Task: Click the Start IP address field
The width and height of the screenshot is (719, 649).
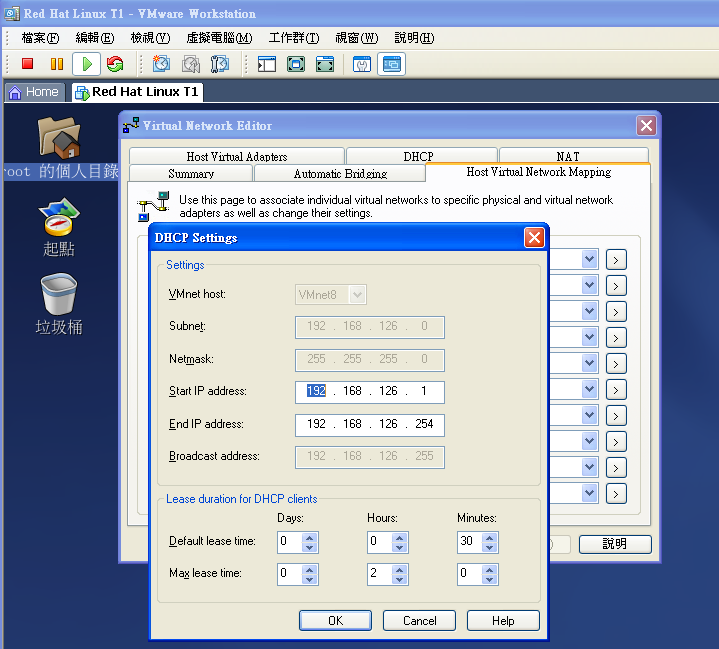Action: point(370,392)
